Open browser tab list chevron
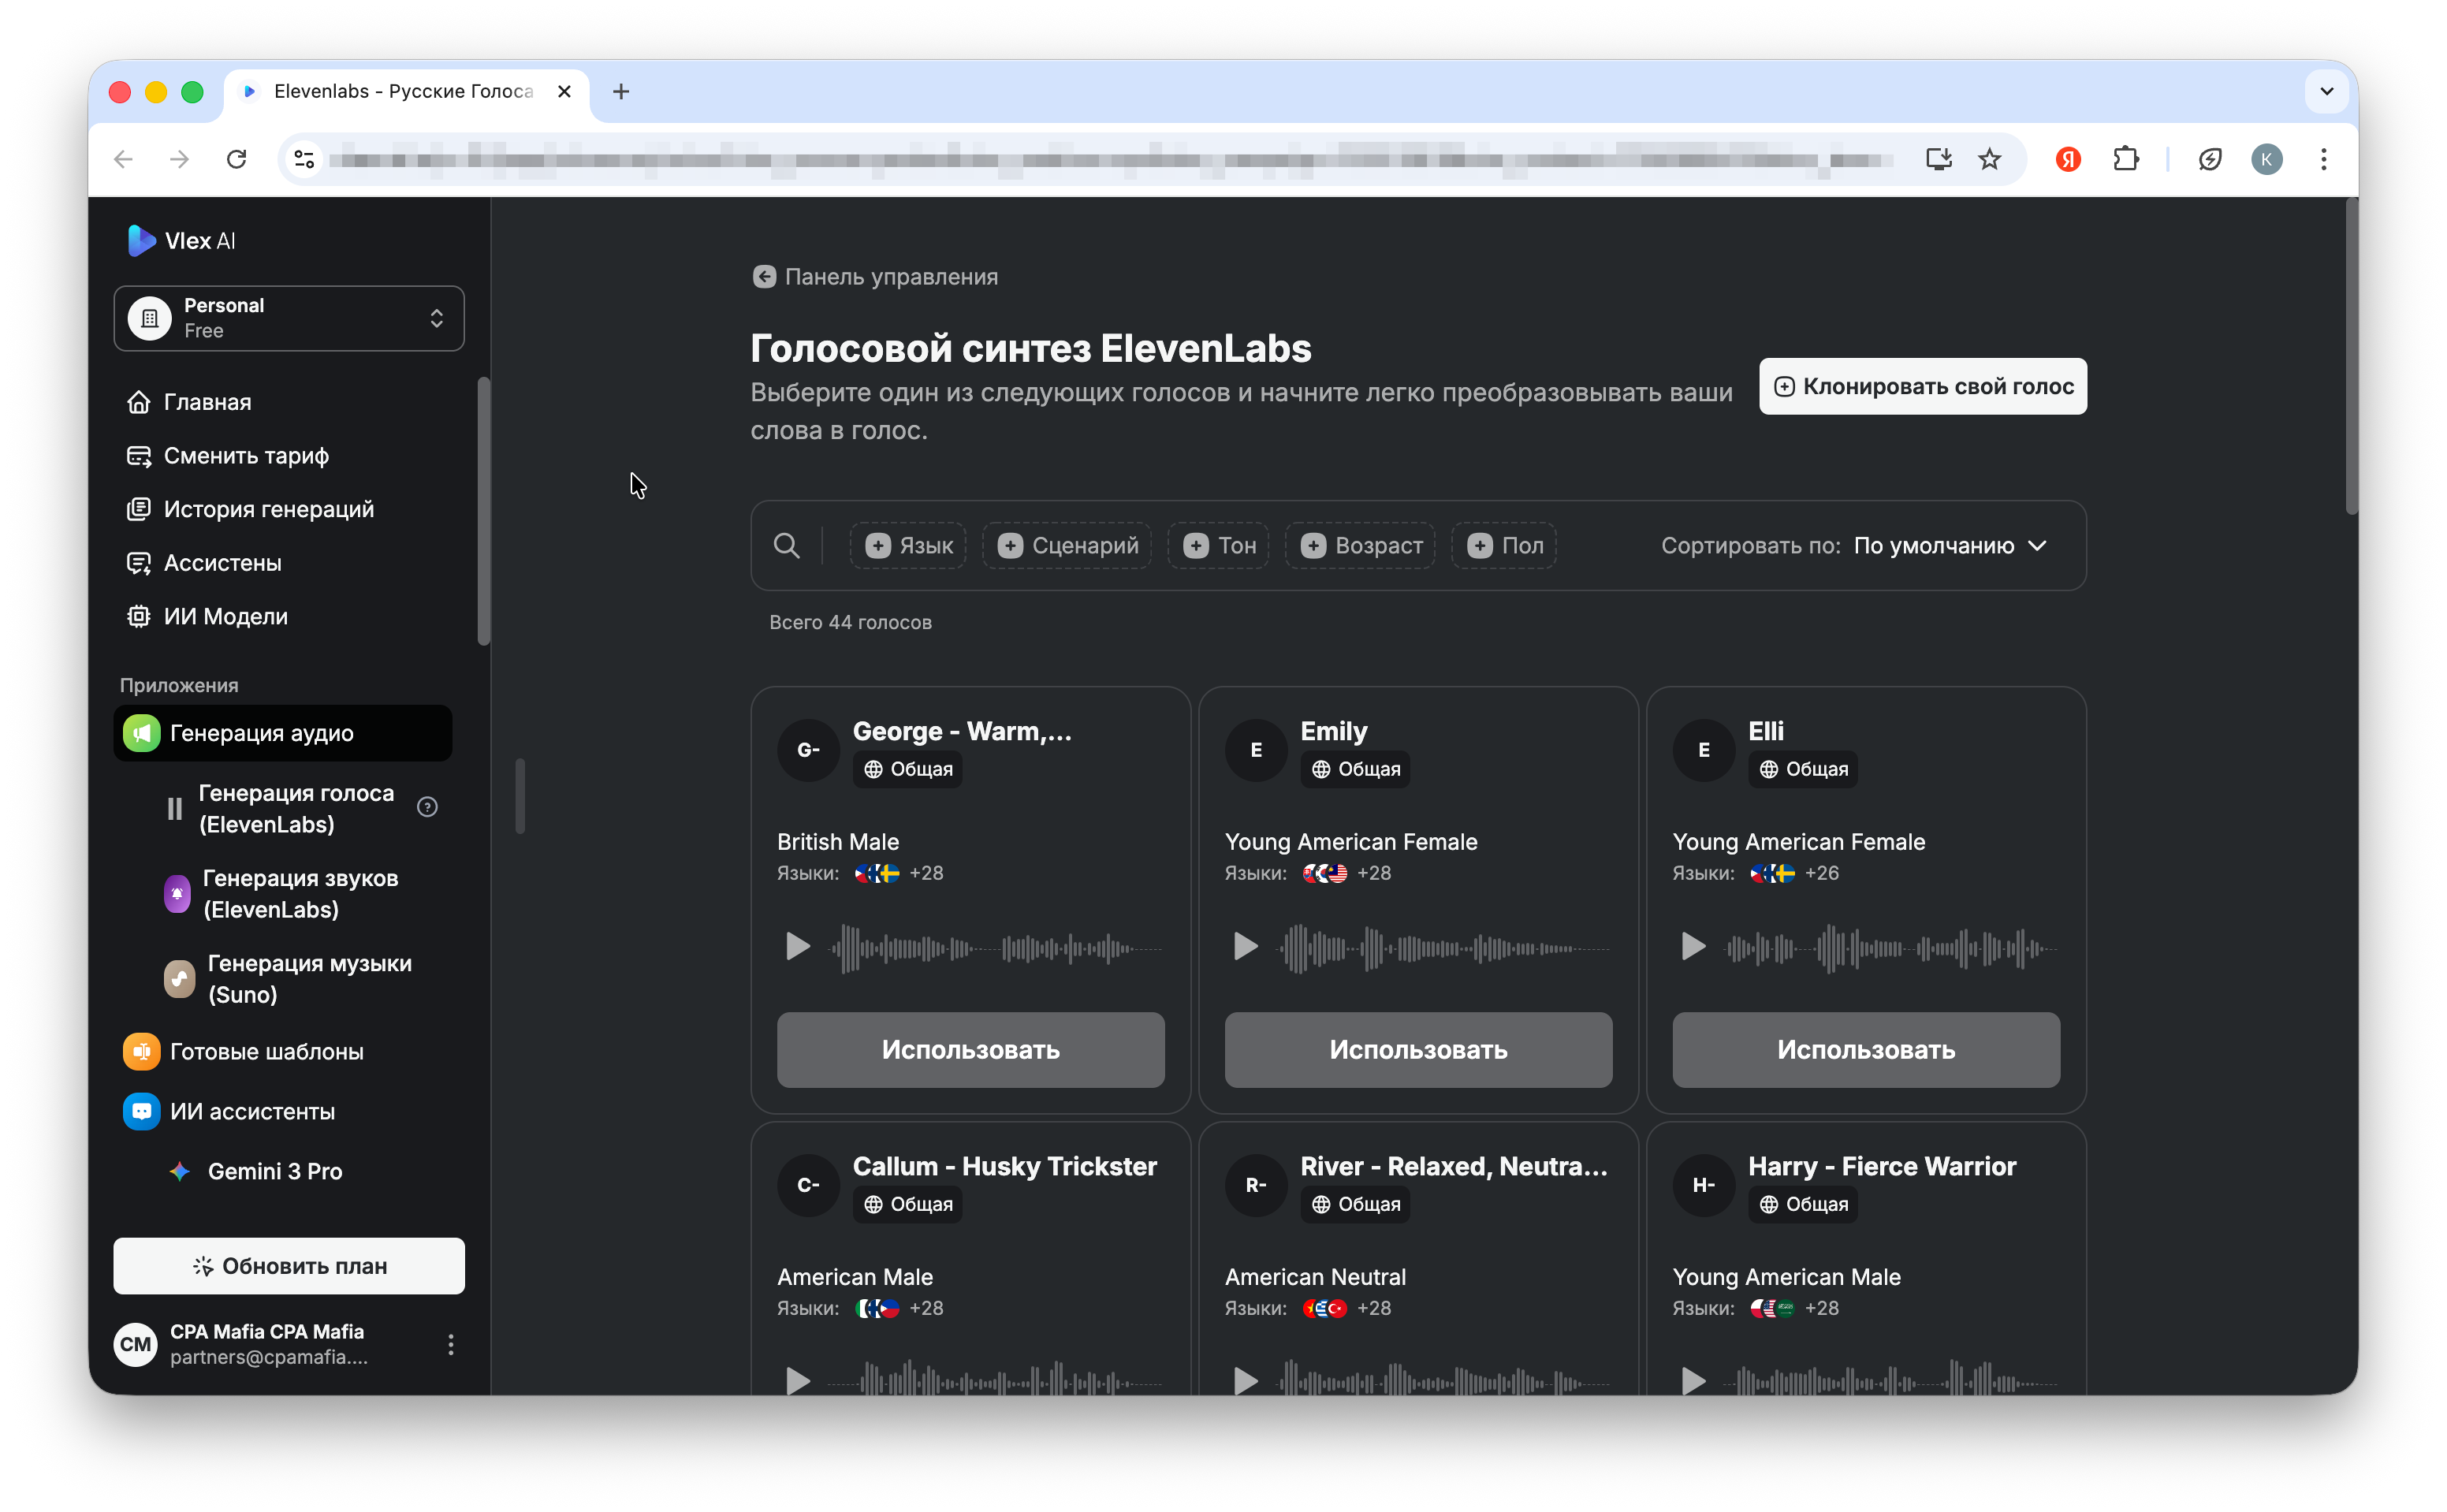The width and height of the screenshot is (2447, 1512). click(2326, 91)
